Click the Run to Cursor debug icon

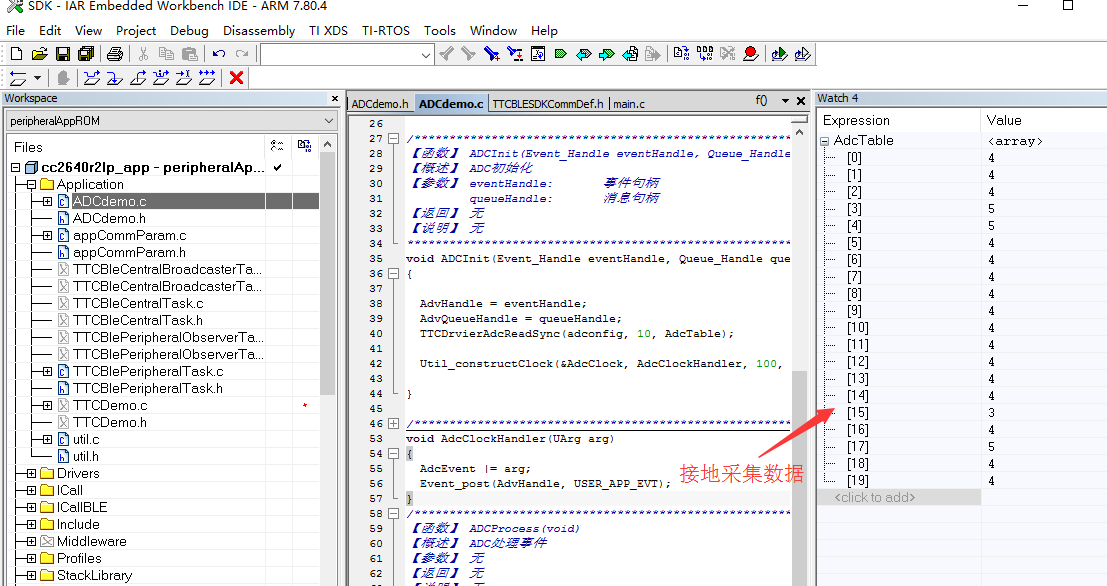(184, 78)
